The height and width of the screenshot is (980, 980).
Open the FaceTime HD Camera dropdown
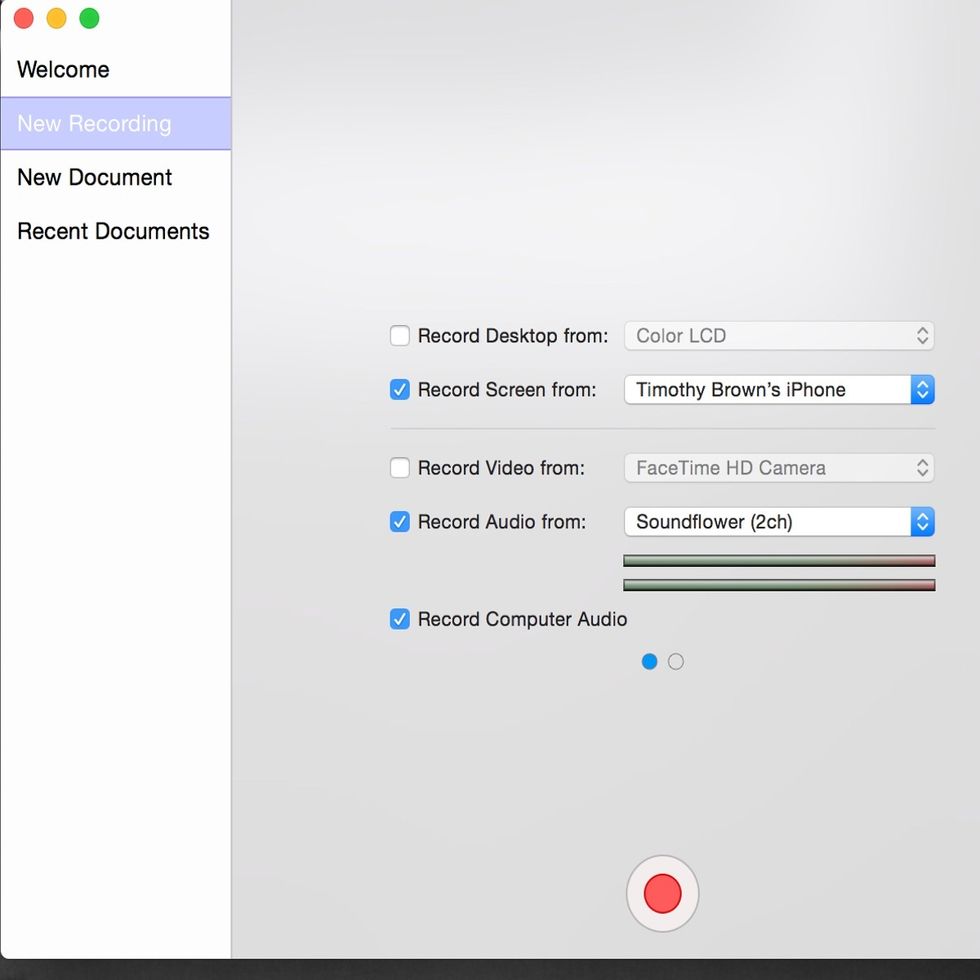(x=778, y=468)
